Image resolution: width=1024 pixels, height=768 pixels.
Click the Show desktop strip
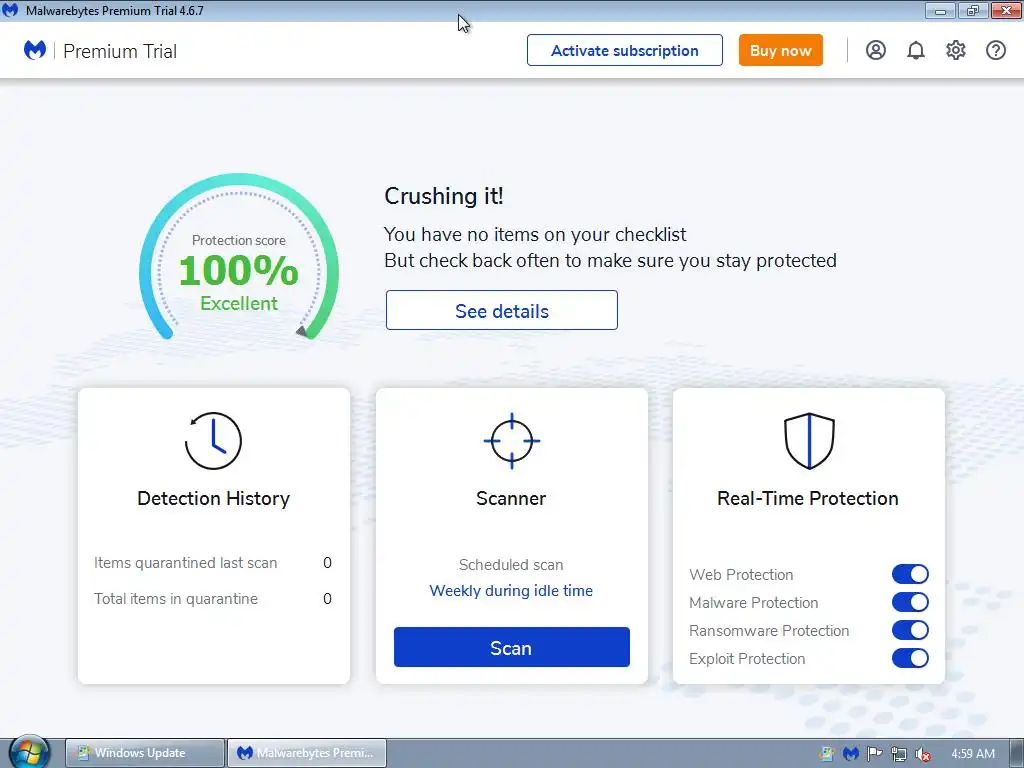pos(1016,753)
